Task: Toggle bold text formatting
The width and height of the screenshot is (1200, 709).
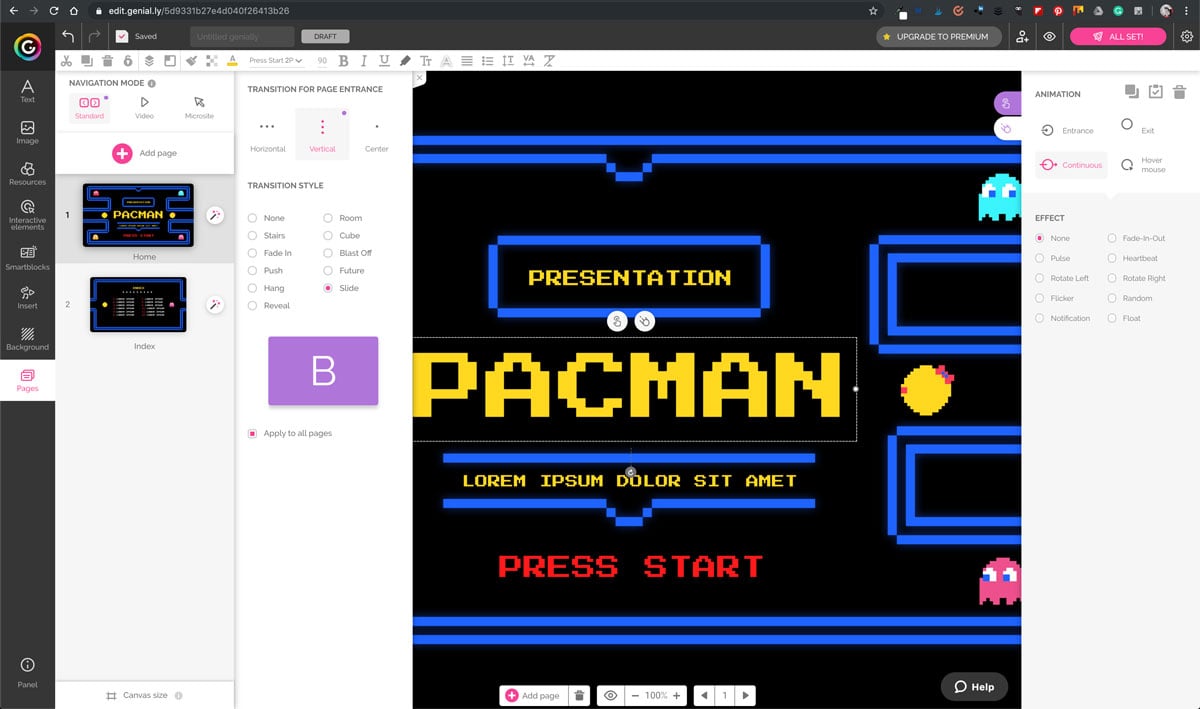Action: 344,61
